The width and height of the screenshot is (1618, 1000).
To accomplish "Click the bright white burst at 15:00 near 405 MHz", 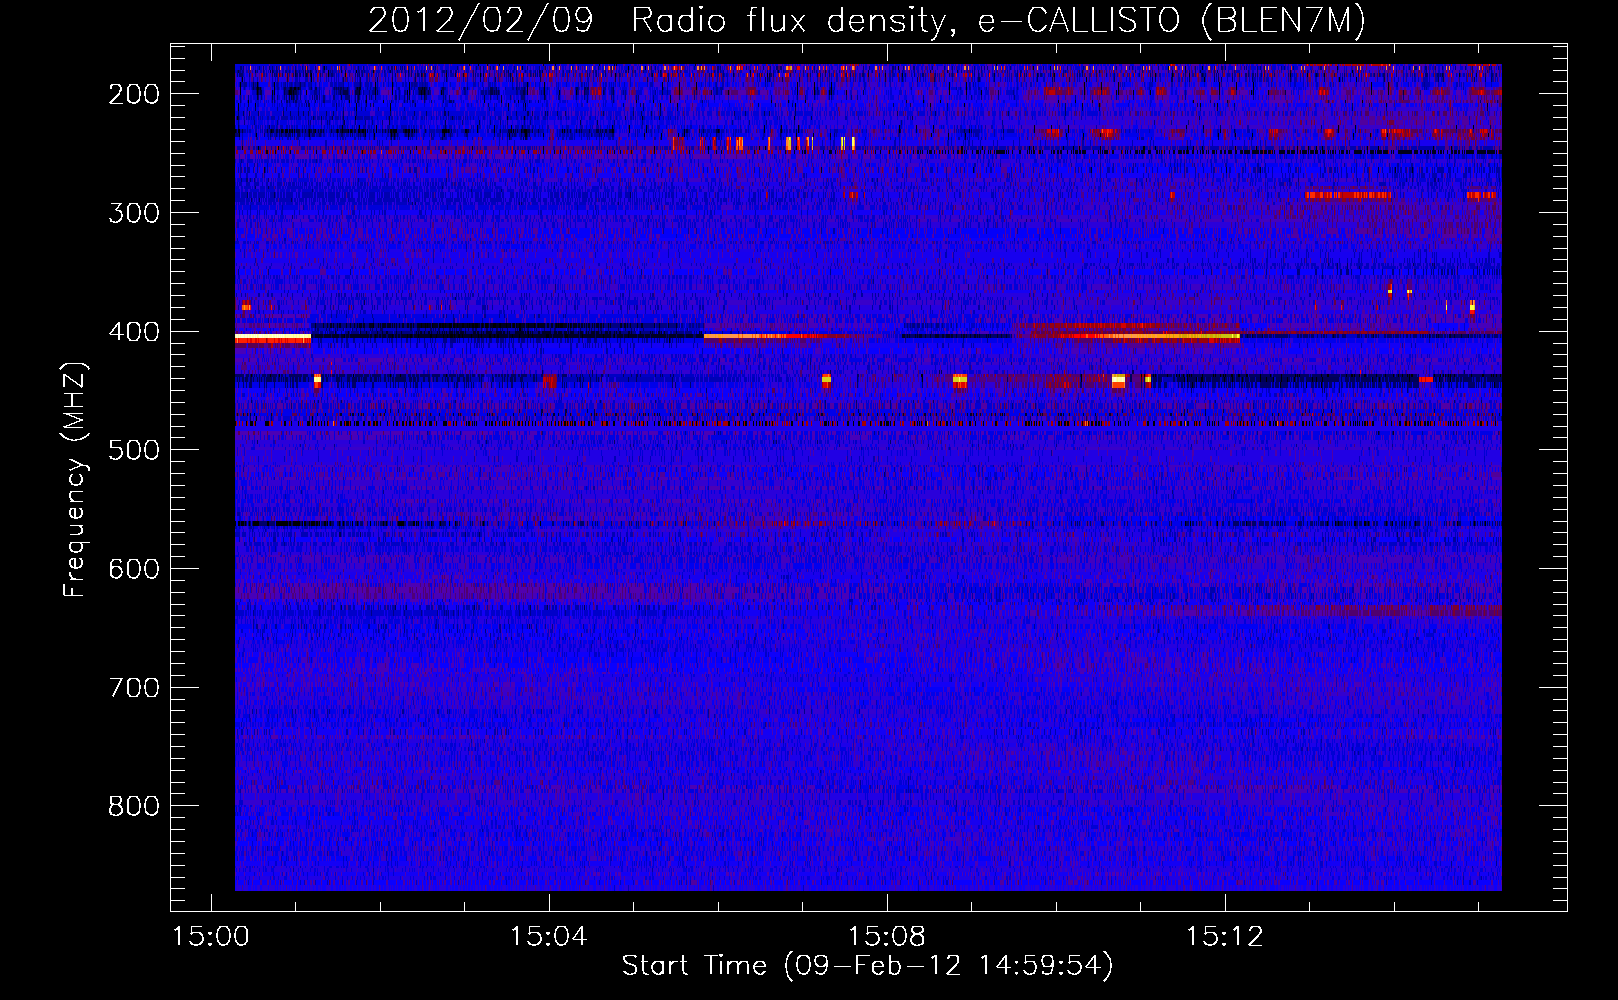I will (273, 338).
